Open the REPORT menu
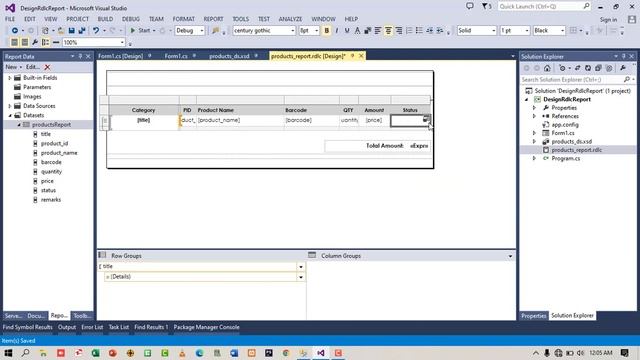The width and height of the screenshot is (640, 360). click(x=213, y=19)
